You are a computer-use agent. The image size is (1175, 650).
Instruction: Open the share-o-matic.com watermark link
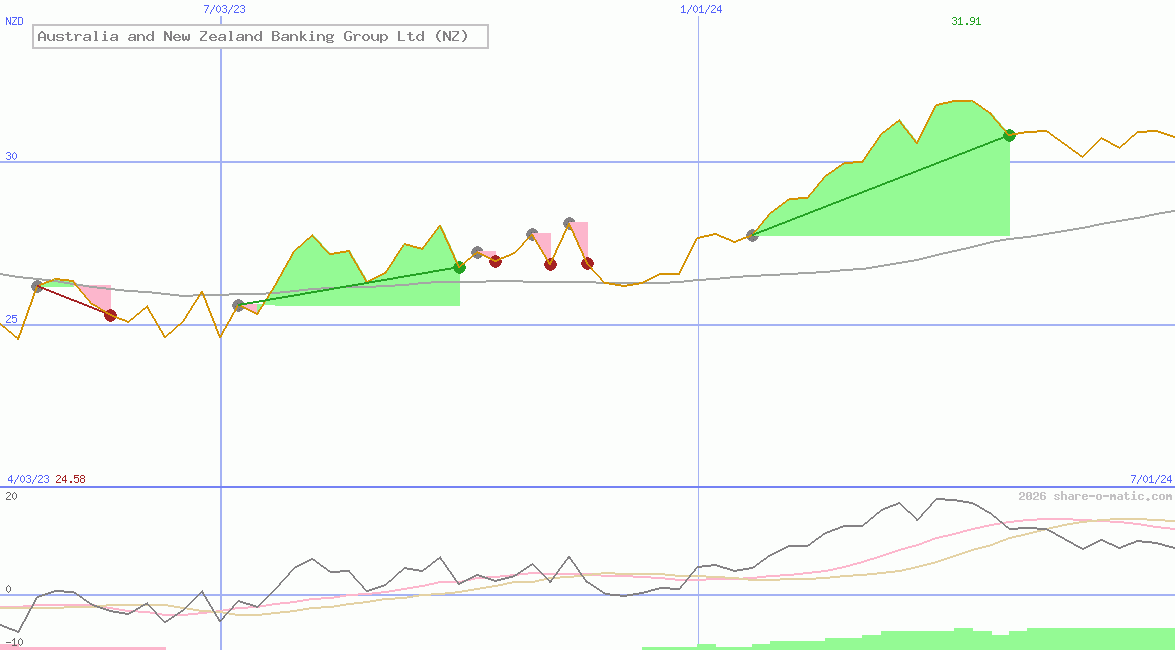(1090, 494)
